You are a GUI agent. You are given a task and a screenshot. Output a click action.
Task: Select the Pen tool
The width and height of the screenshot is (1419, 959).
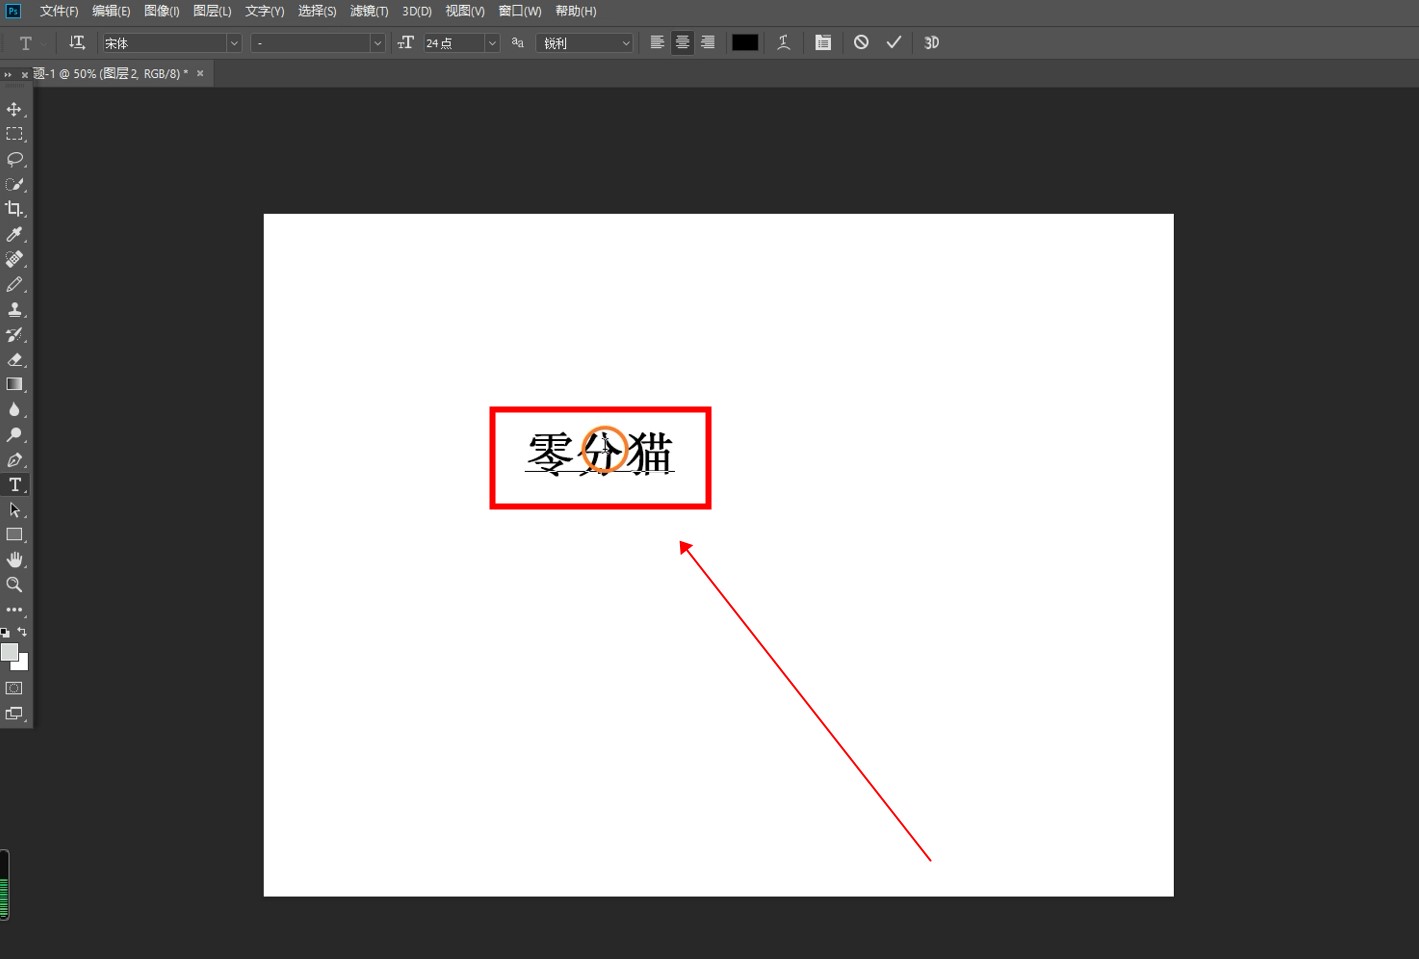14,460
